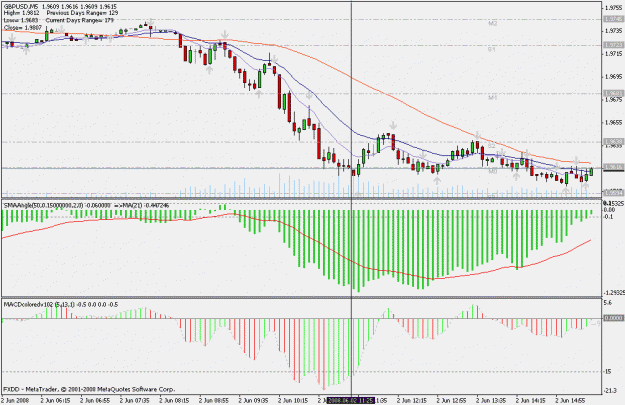Click the vertical crosshair line in price chart
The image size is (625, 405).
351,100
